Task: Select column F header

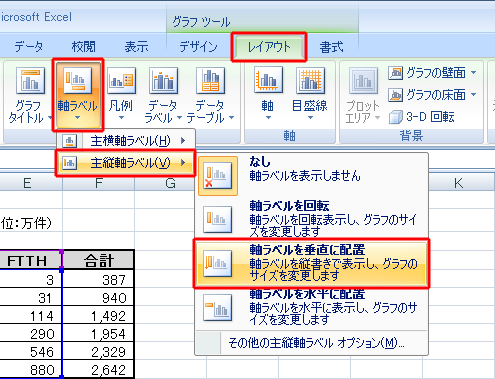Action: [99, 183]
